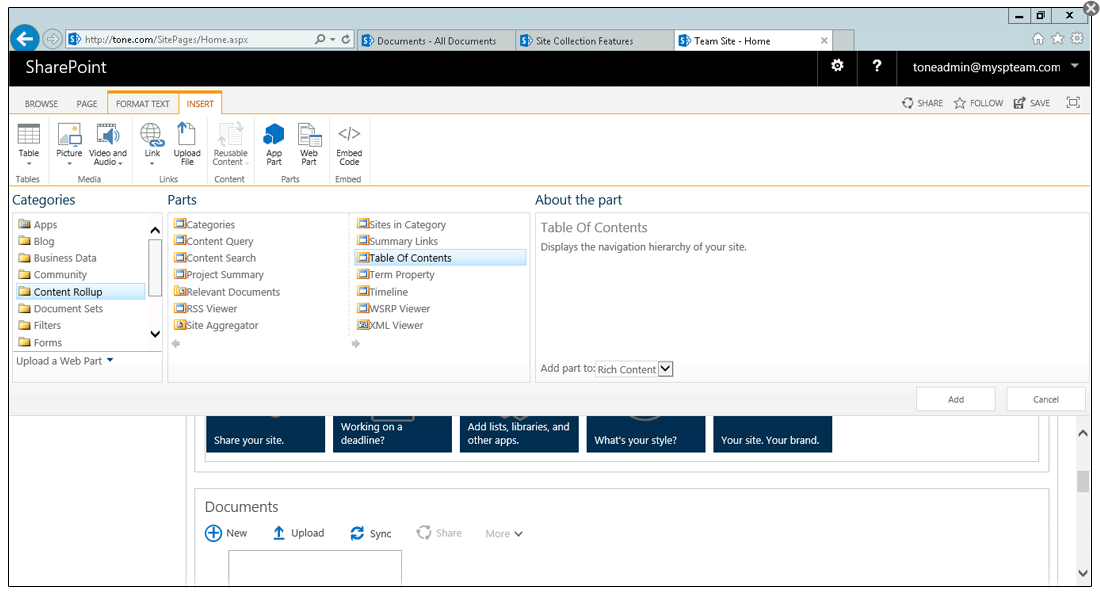
Task: Open Video and Audio insert option
Action: tap(108, 144)
